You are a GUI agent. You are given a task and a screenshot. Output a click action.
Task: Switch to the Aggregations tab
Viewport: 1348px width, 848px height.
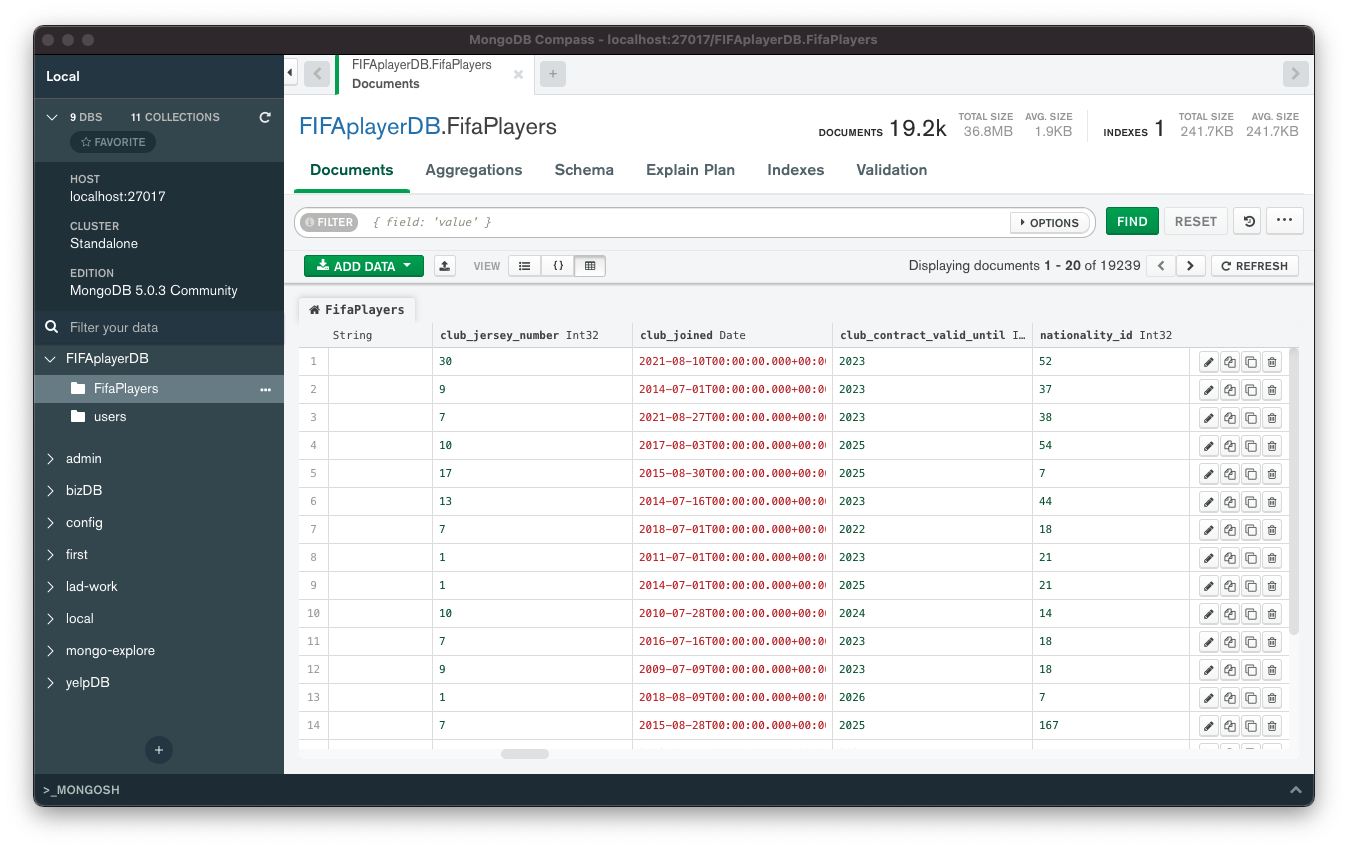(x=474, y=170)
